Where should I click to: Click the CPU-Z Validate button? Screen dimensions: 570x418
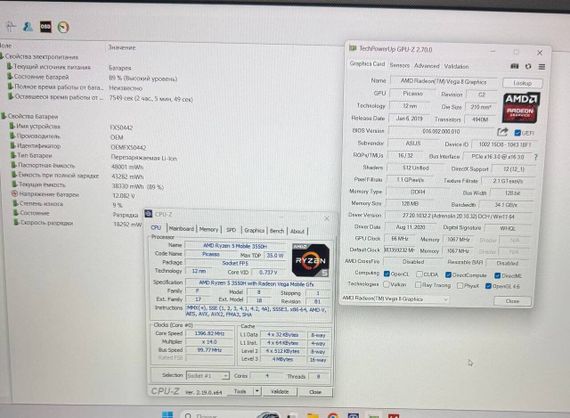point(280,391)
